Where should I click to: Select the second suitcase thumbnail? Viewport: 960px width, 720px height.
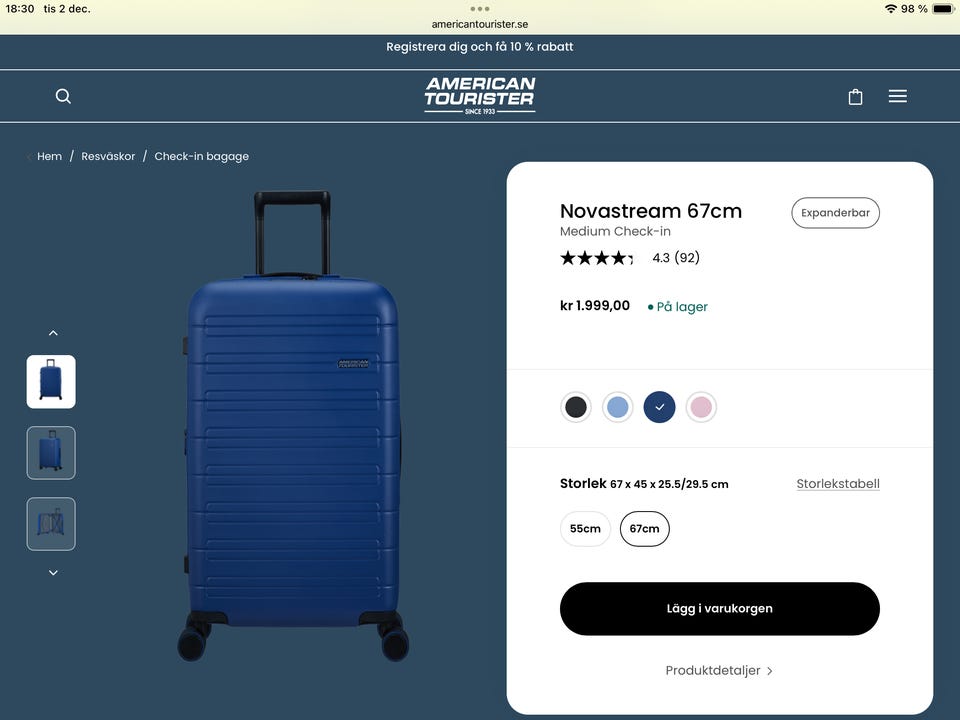51,453
